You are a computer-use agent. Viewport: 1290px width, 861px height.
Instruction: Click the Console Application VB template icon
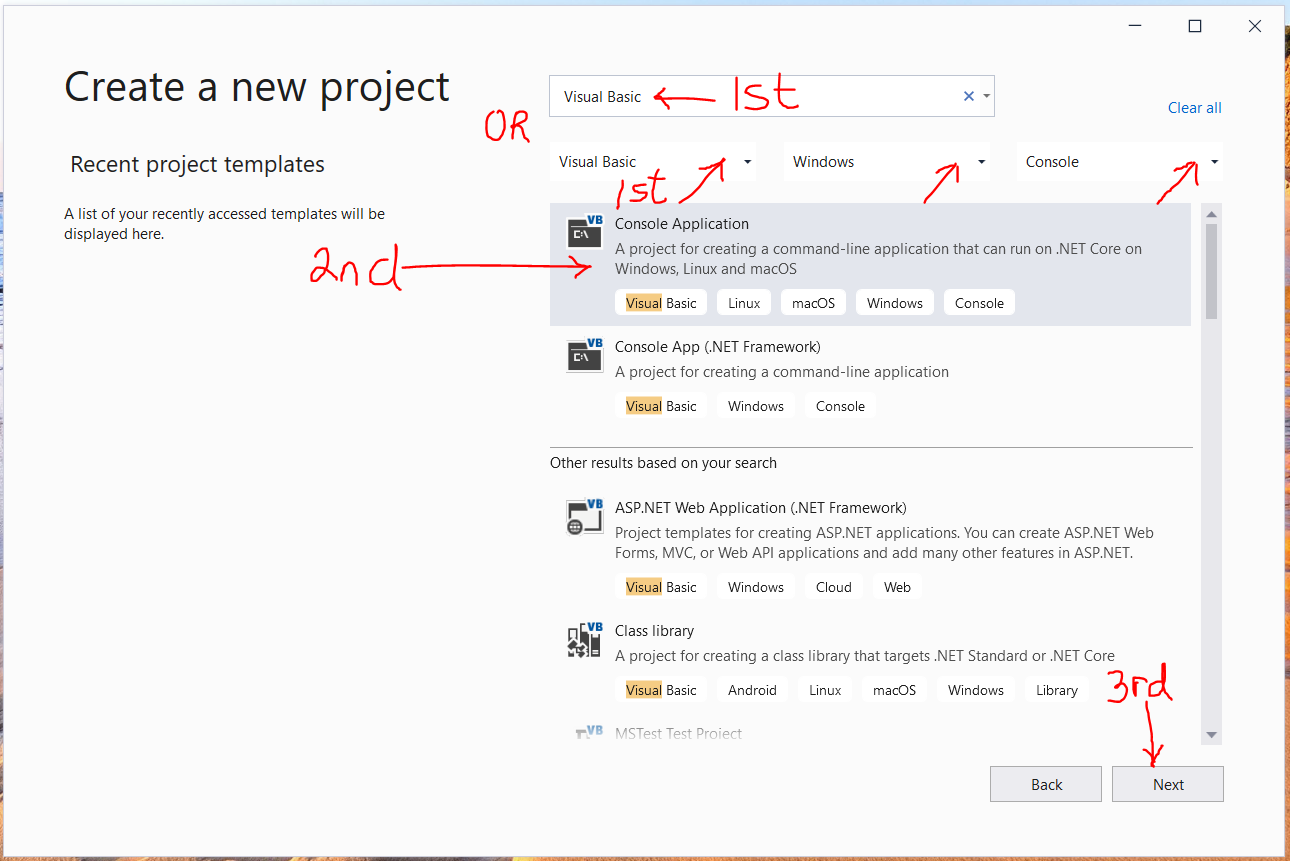(585, 232)
